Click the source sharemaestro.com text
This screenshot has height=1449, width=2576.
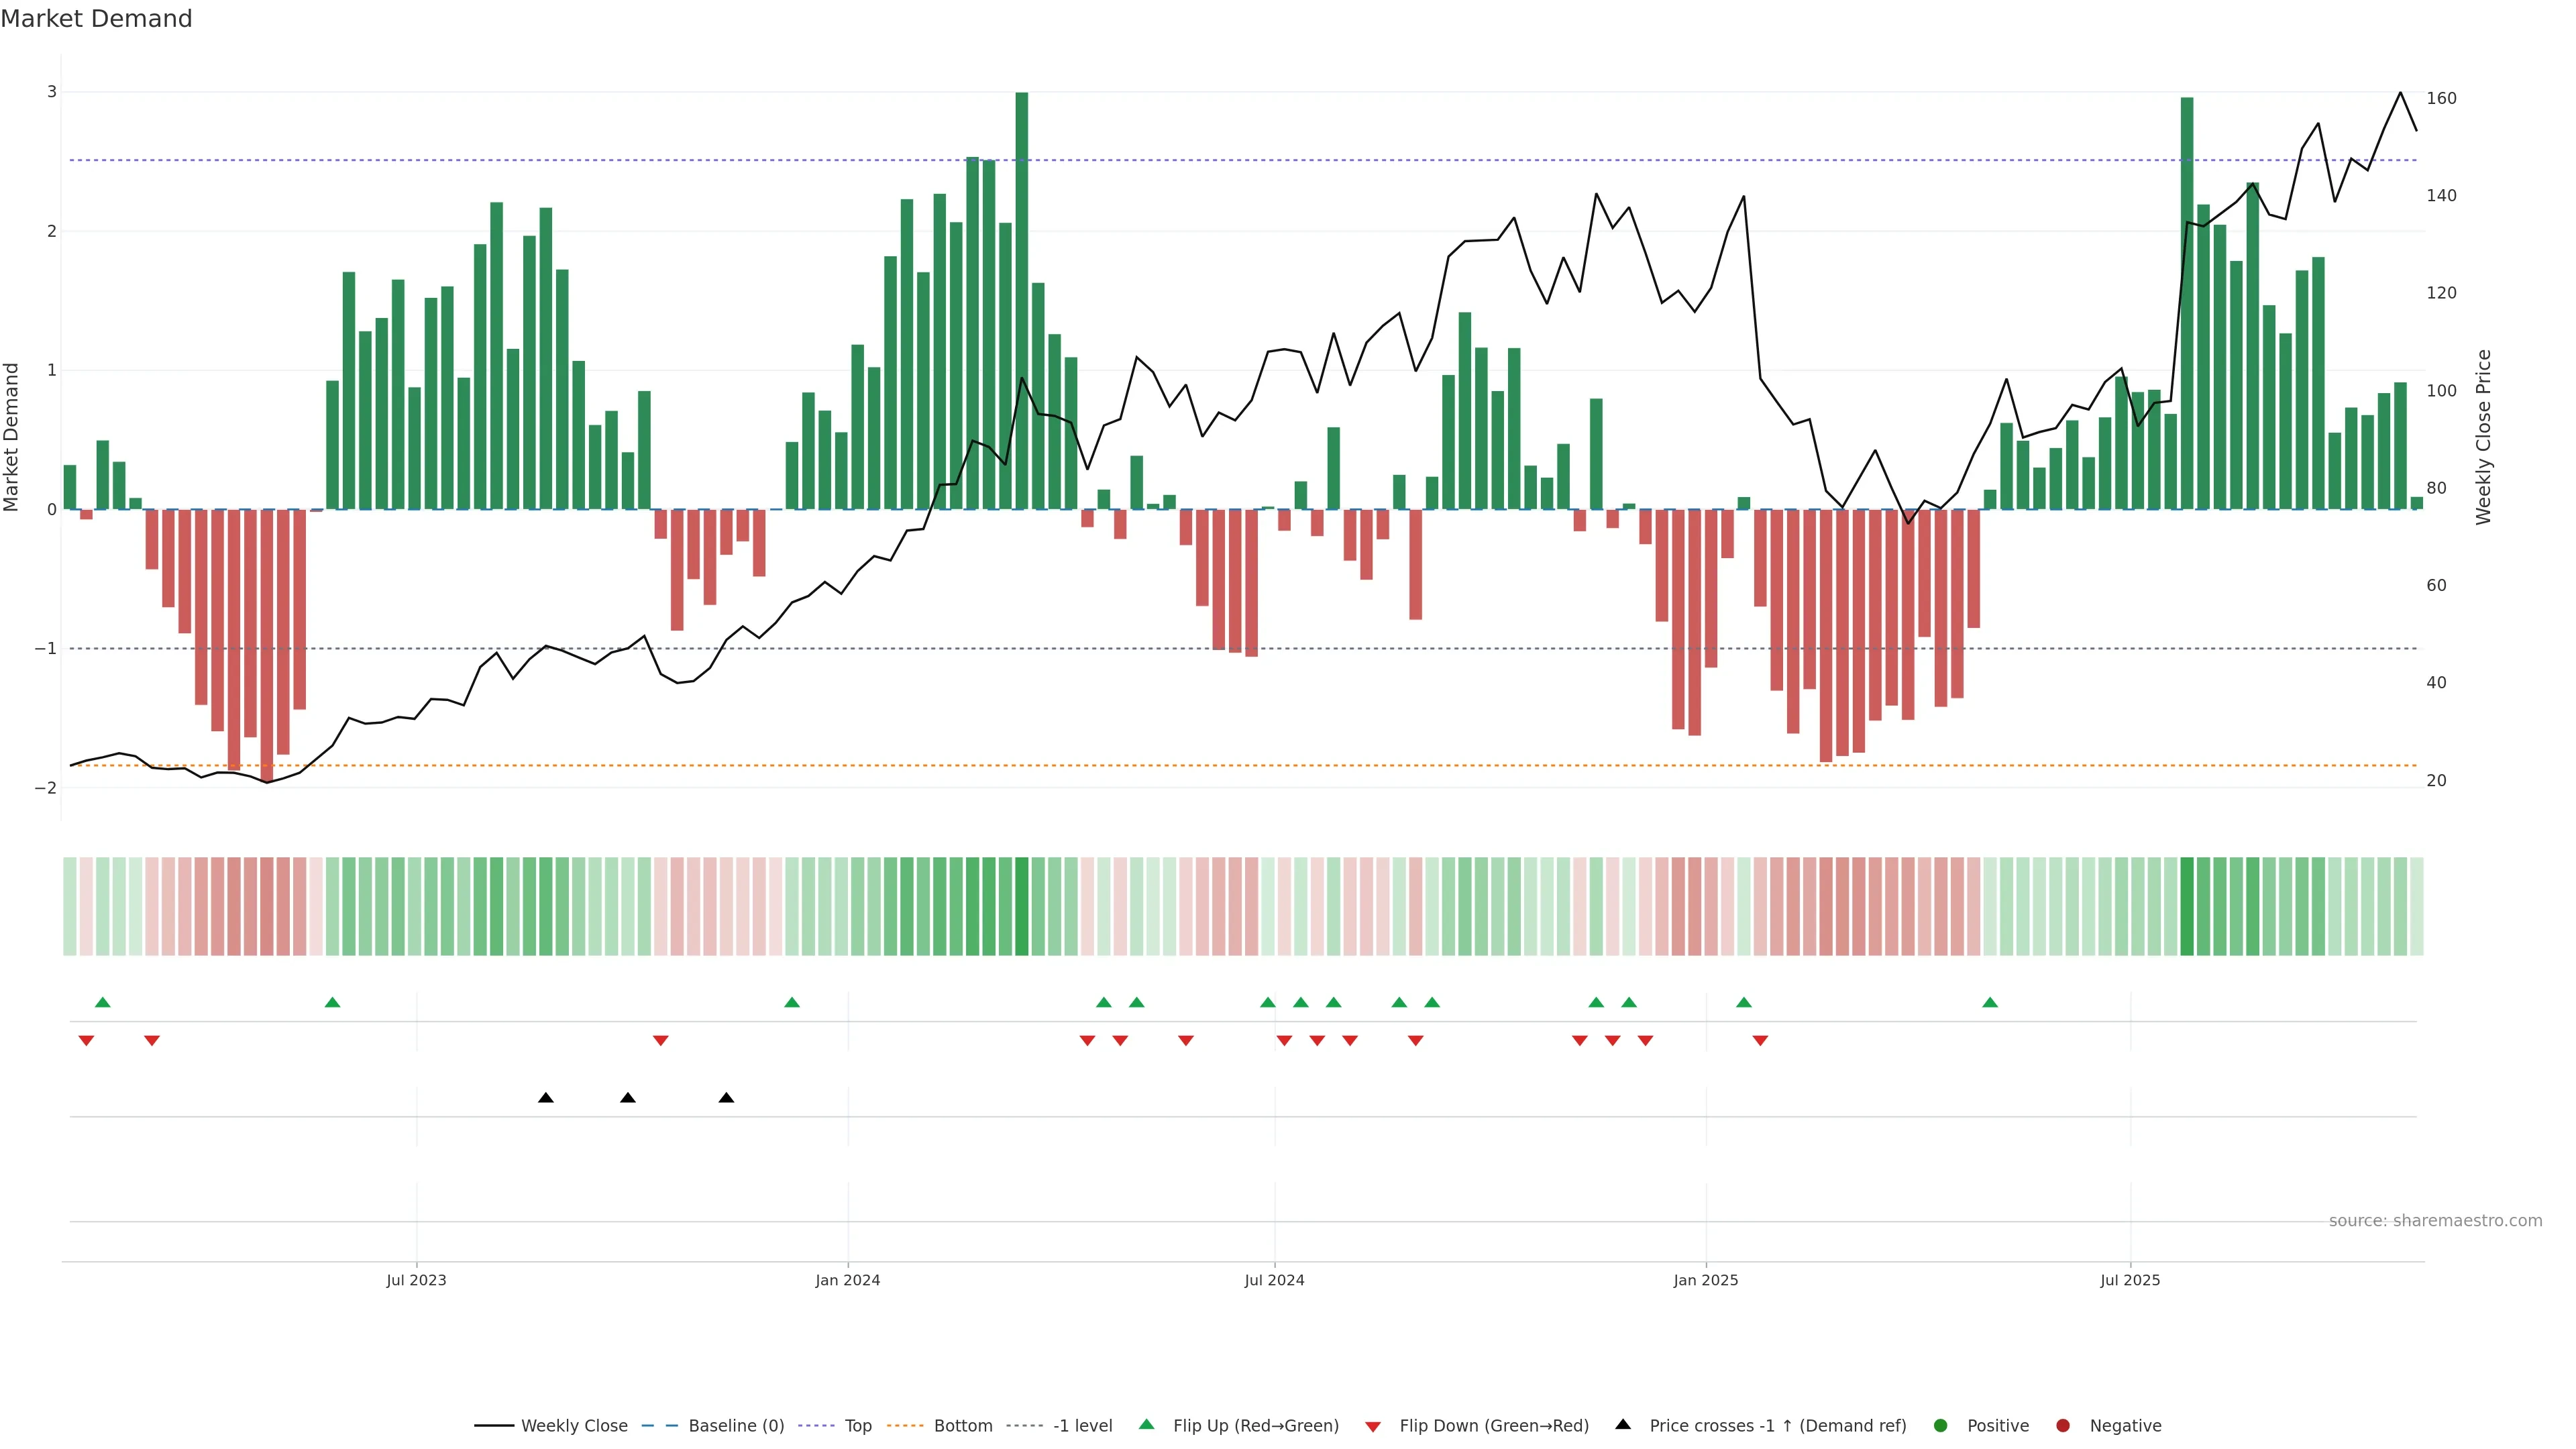[2435, 1221]
